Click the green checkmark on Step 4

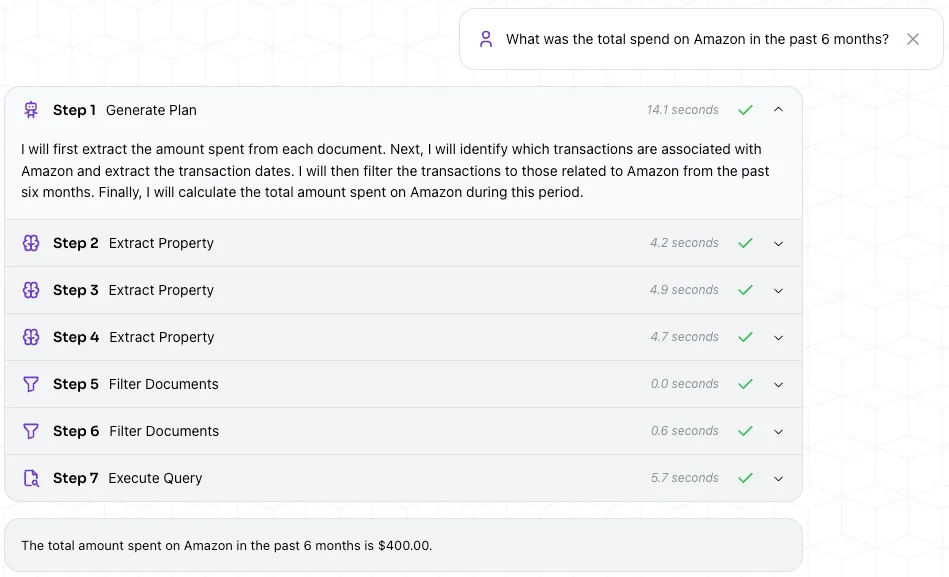(745, 337)
